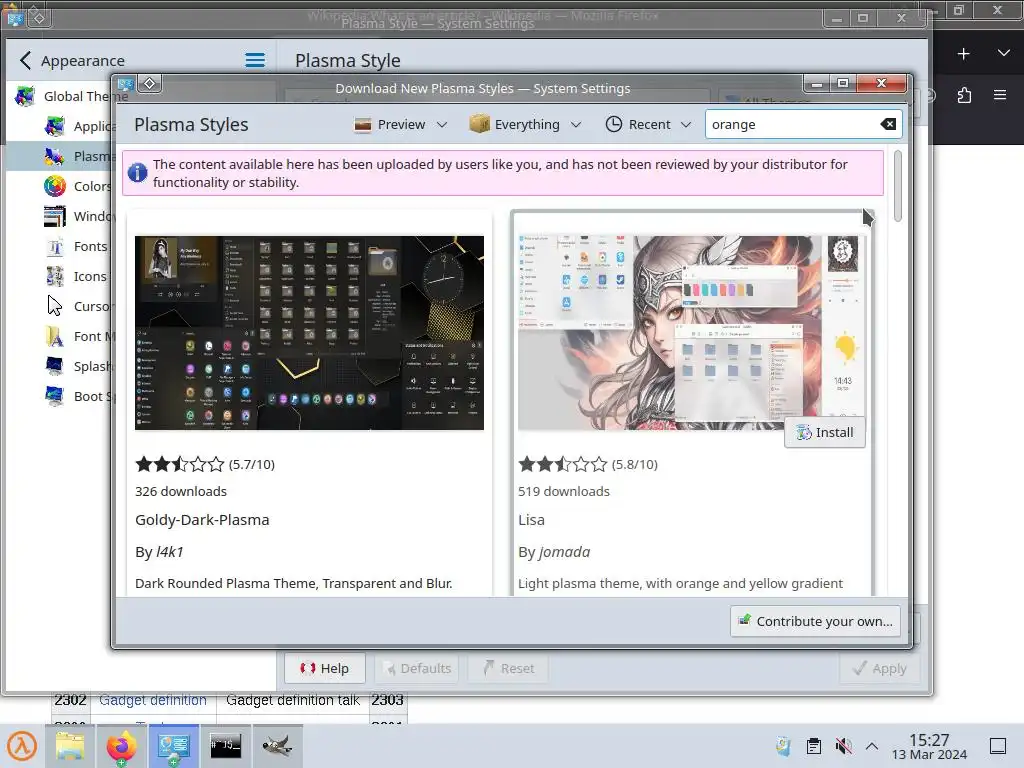Click the download dialog's vertical scrollbar
Screen dimensions: 1024x768
coord(898,186)
